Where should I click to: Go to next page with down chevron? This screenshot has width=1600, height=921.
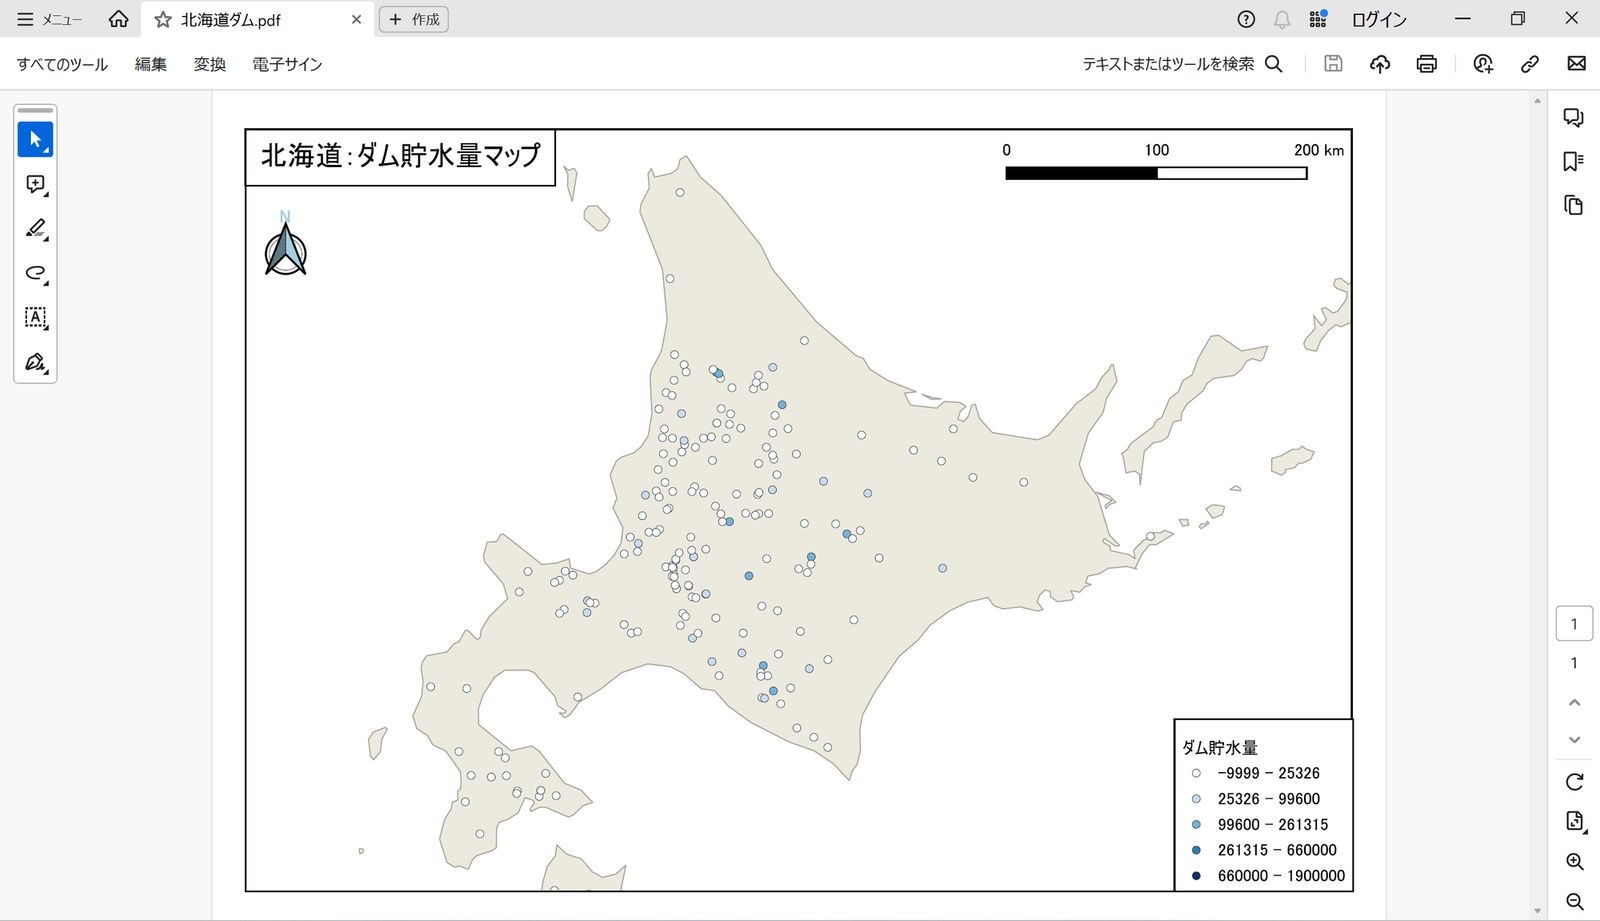(x=1574, y=740)
